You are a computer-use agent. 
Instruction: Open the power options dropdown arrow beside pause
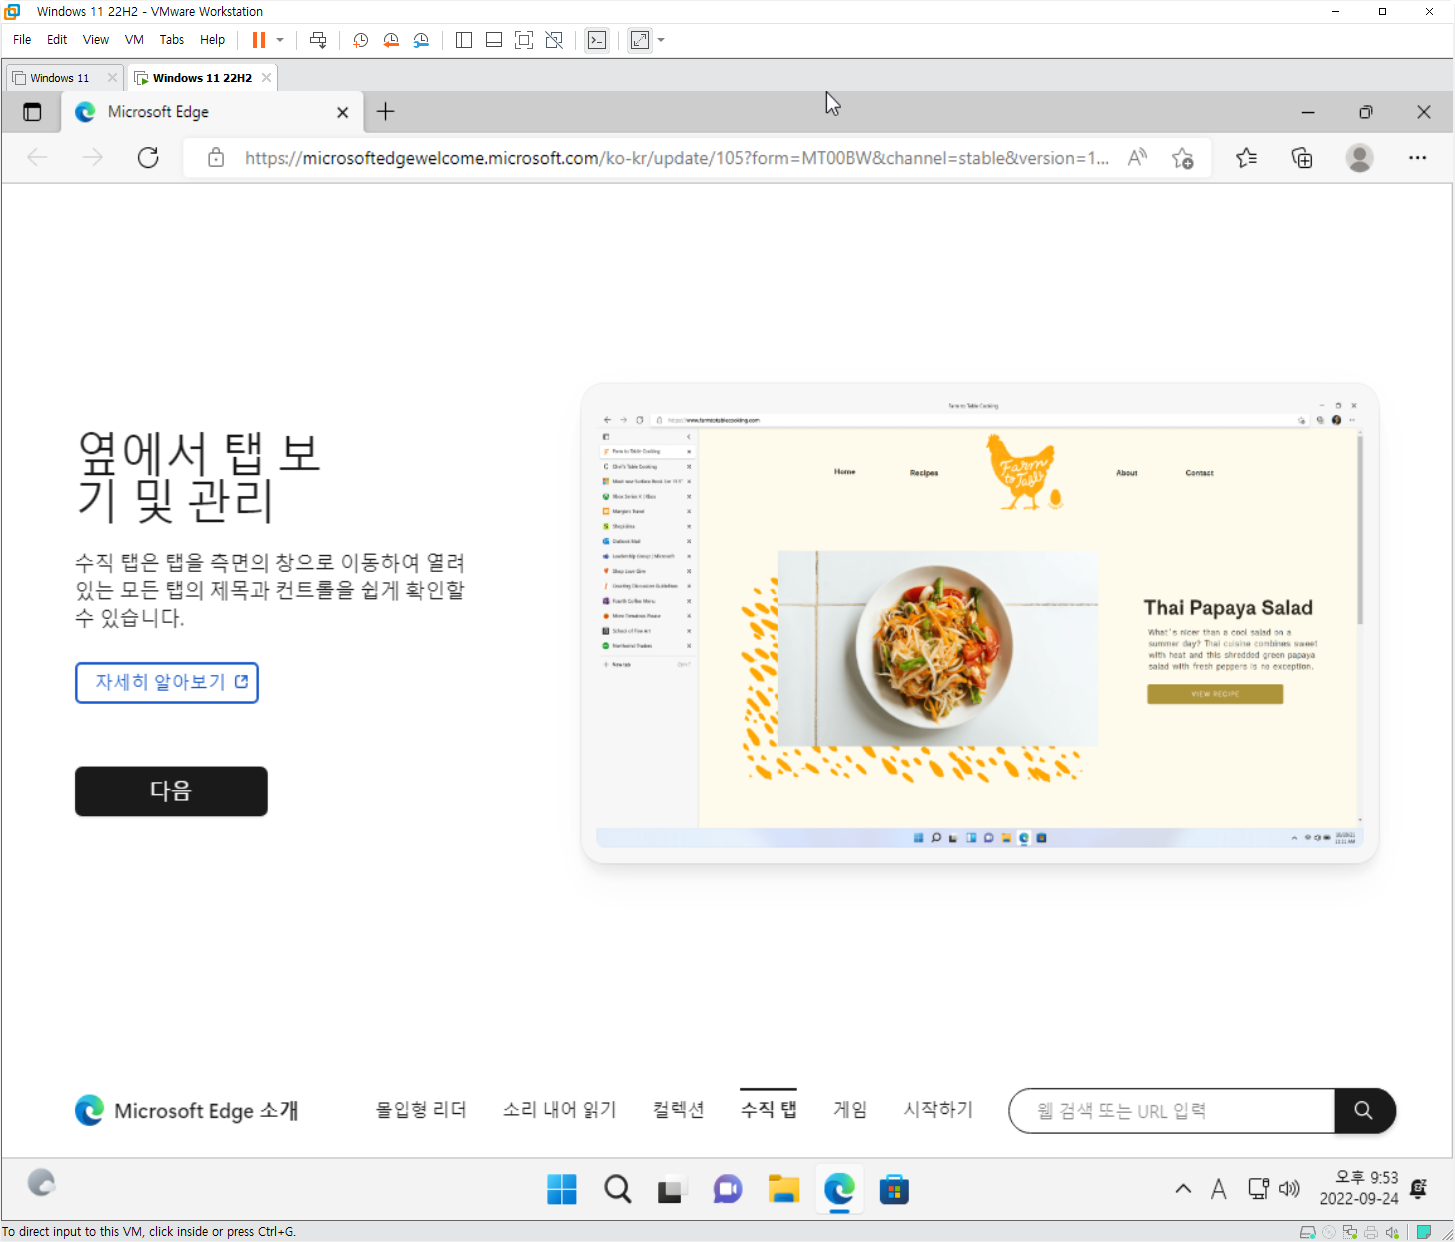pyautogui.click(x=280, y=40)
